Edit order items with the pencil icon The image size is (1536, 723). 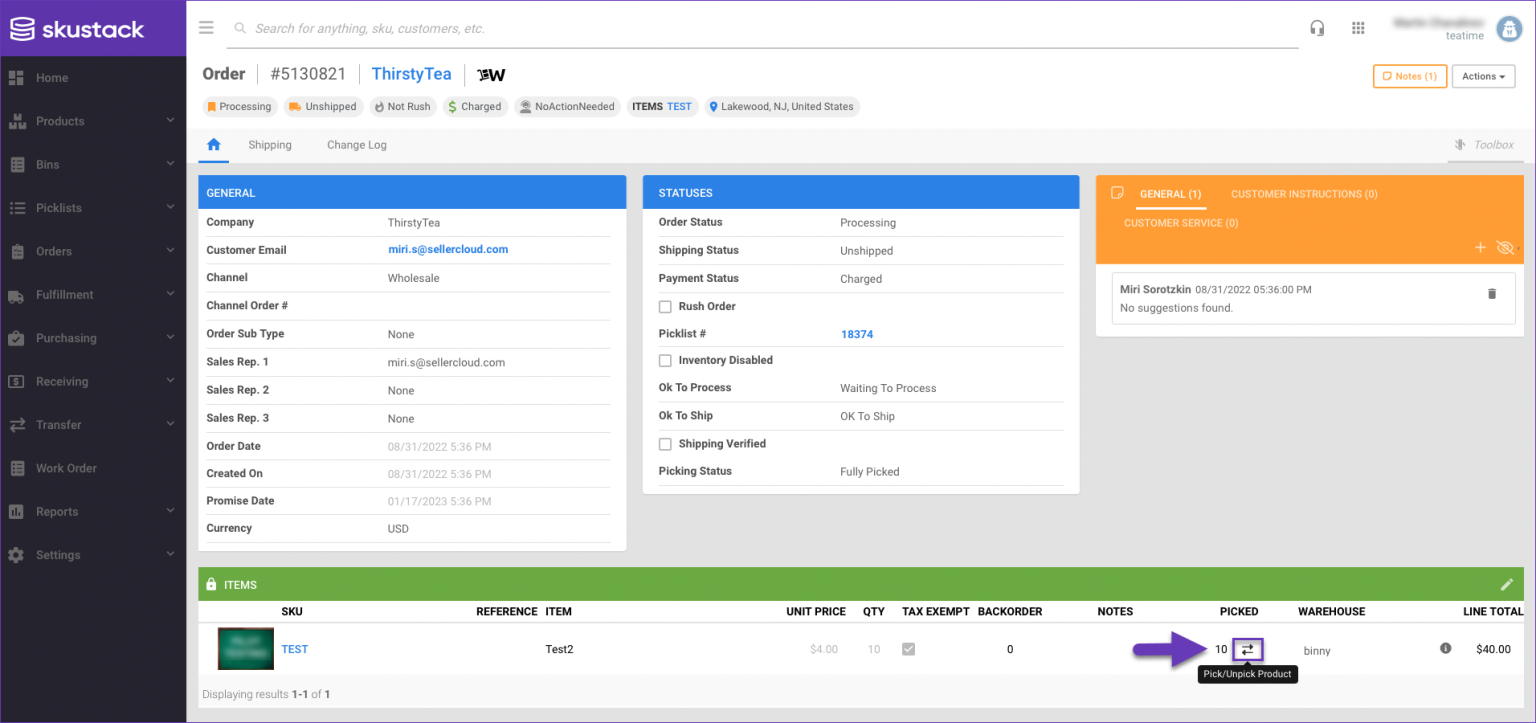tap(1507, 584)
